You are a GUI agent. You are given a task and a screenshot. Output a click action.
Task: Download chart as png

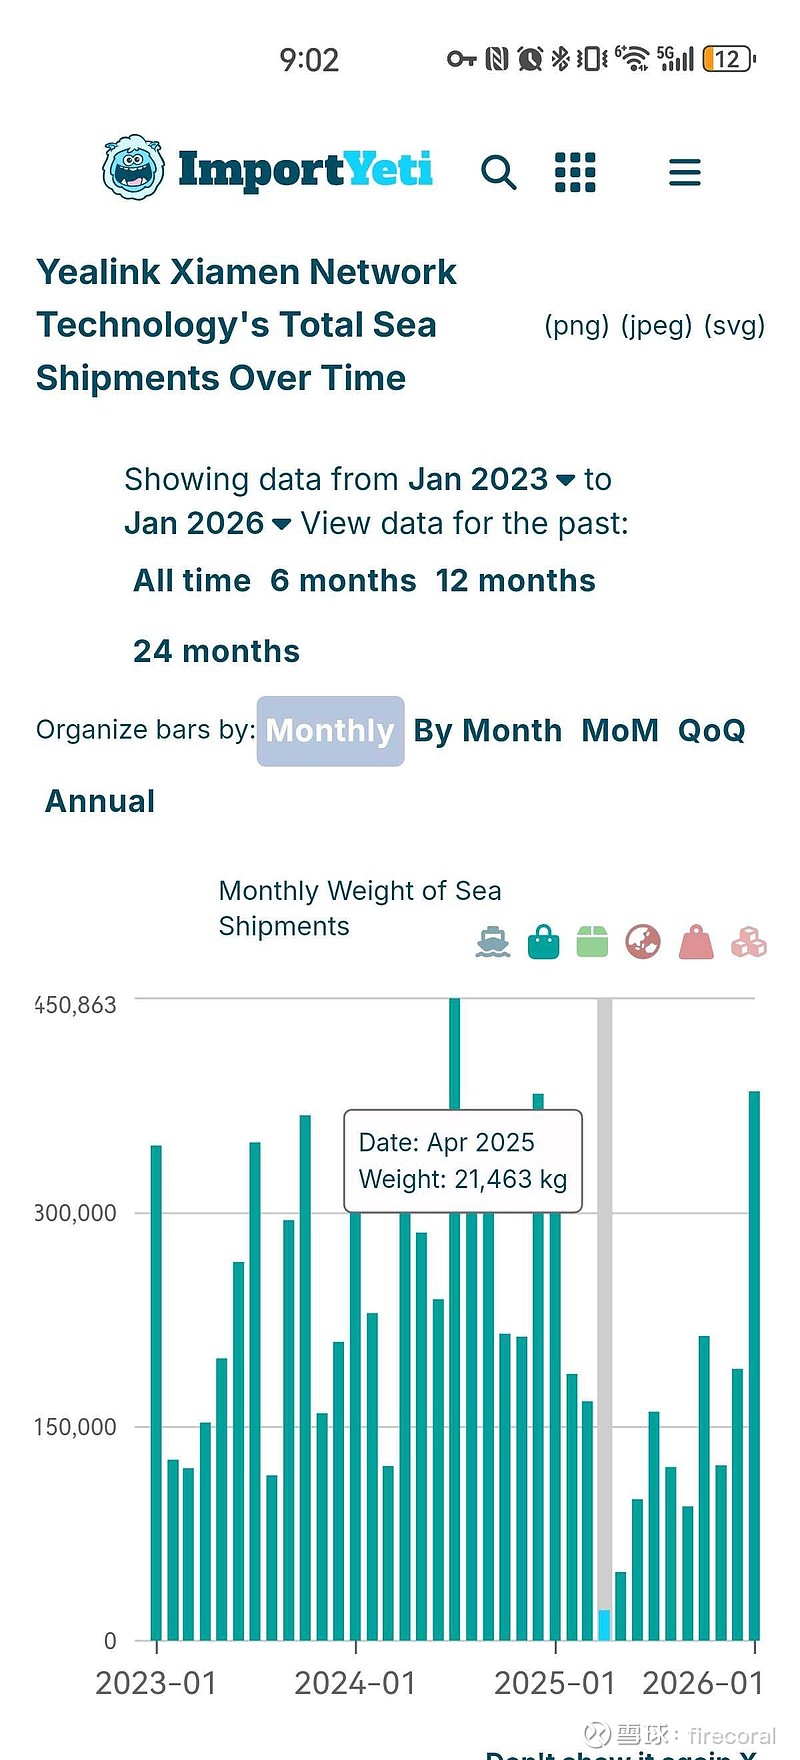(576, 326)
